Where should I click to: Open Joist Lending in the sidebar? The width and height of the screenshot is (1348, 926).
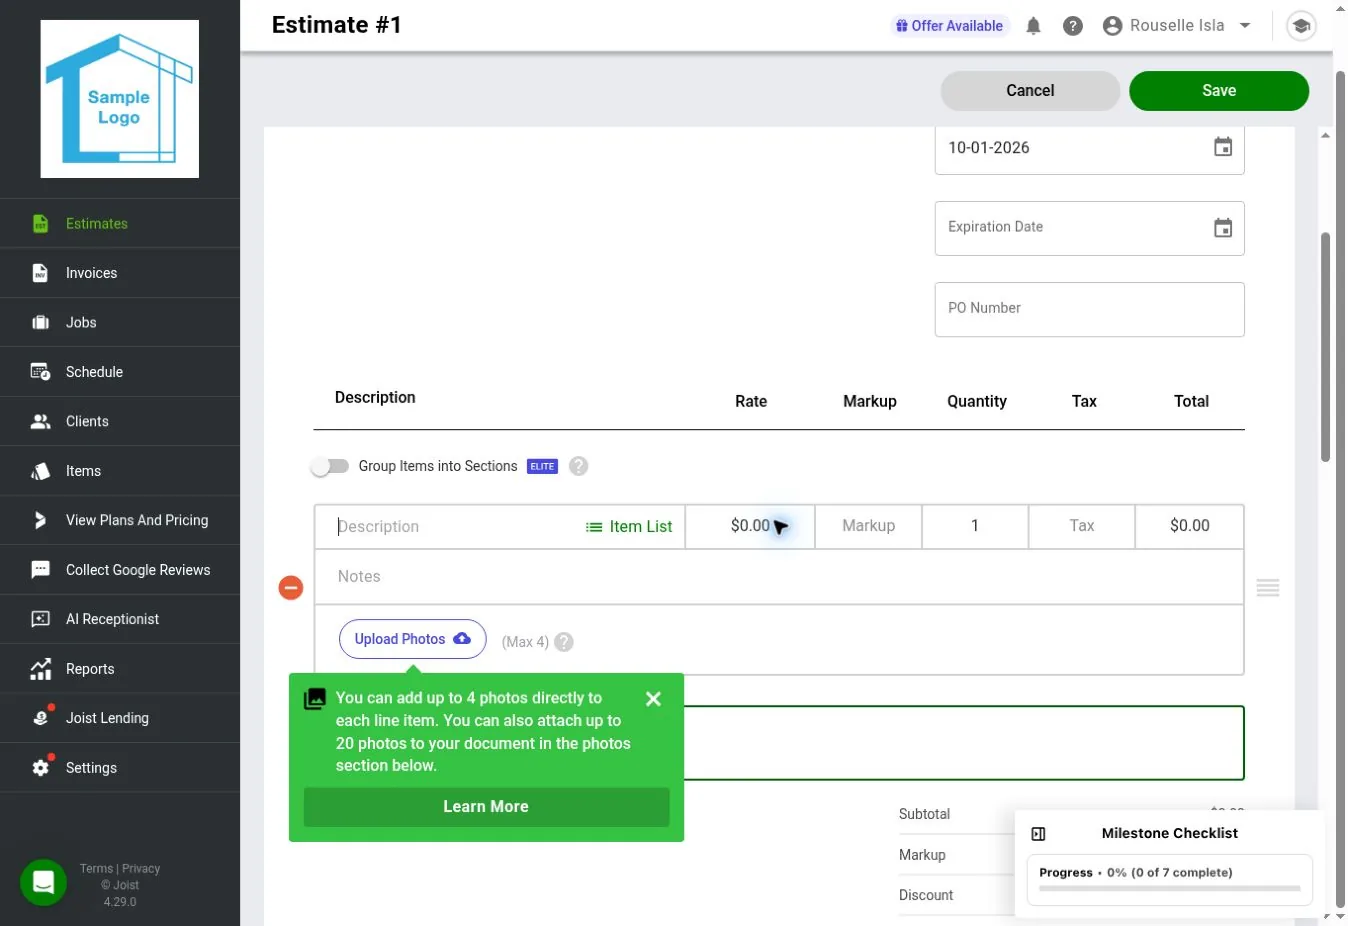(120, 718)
